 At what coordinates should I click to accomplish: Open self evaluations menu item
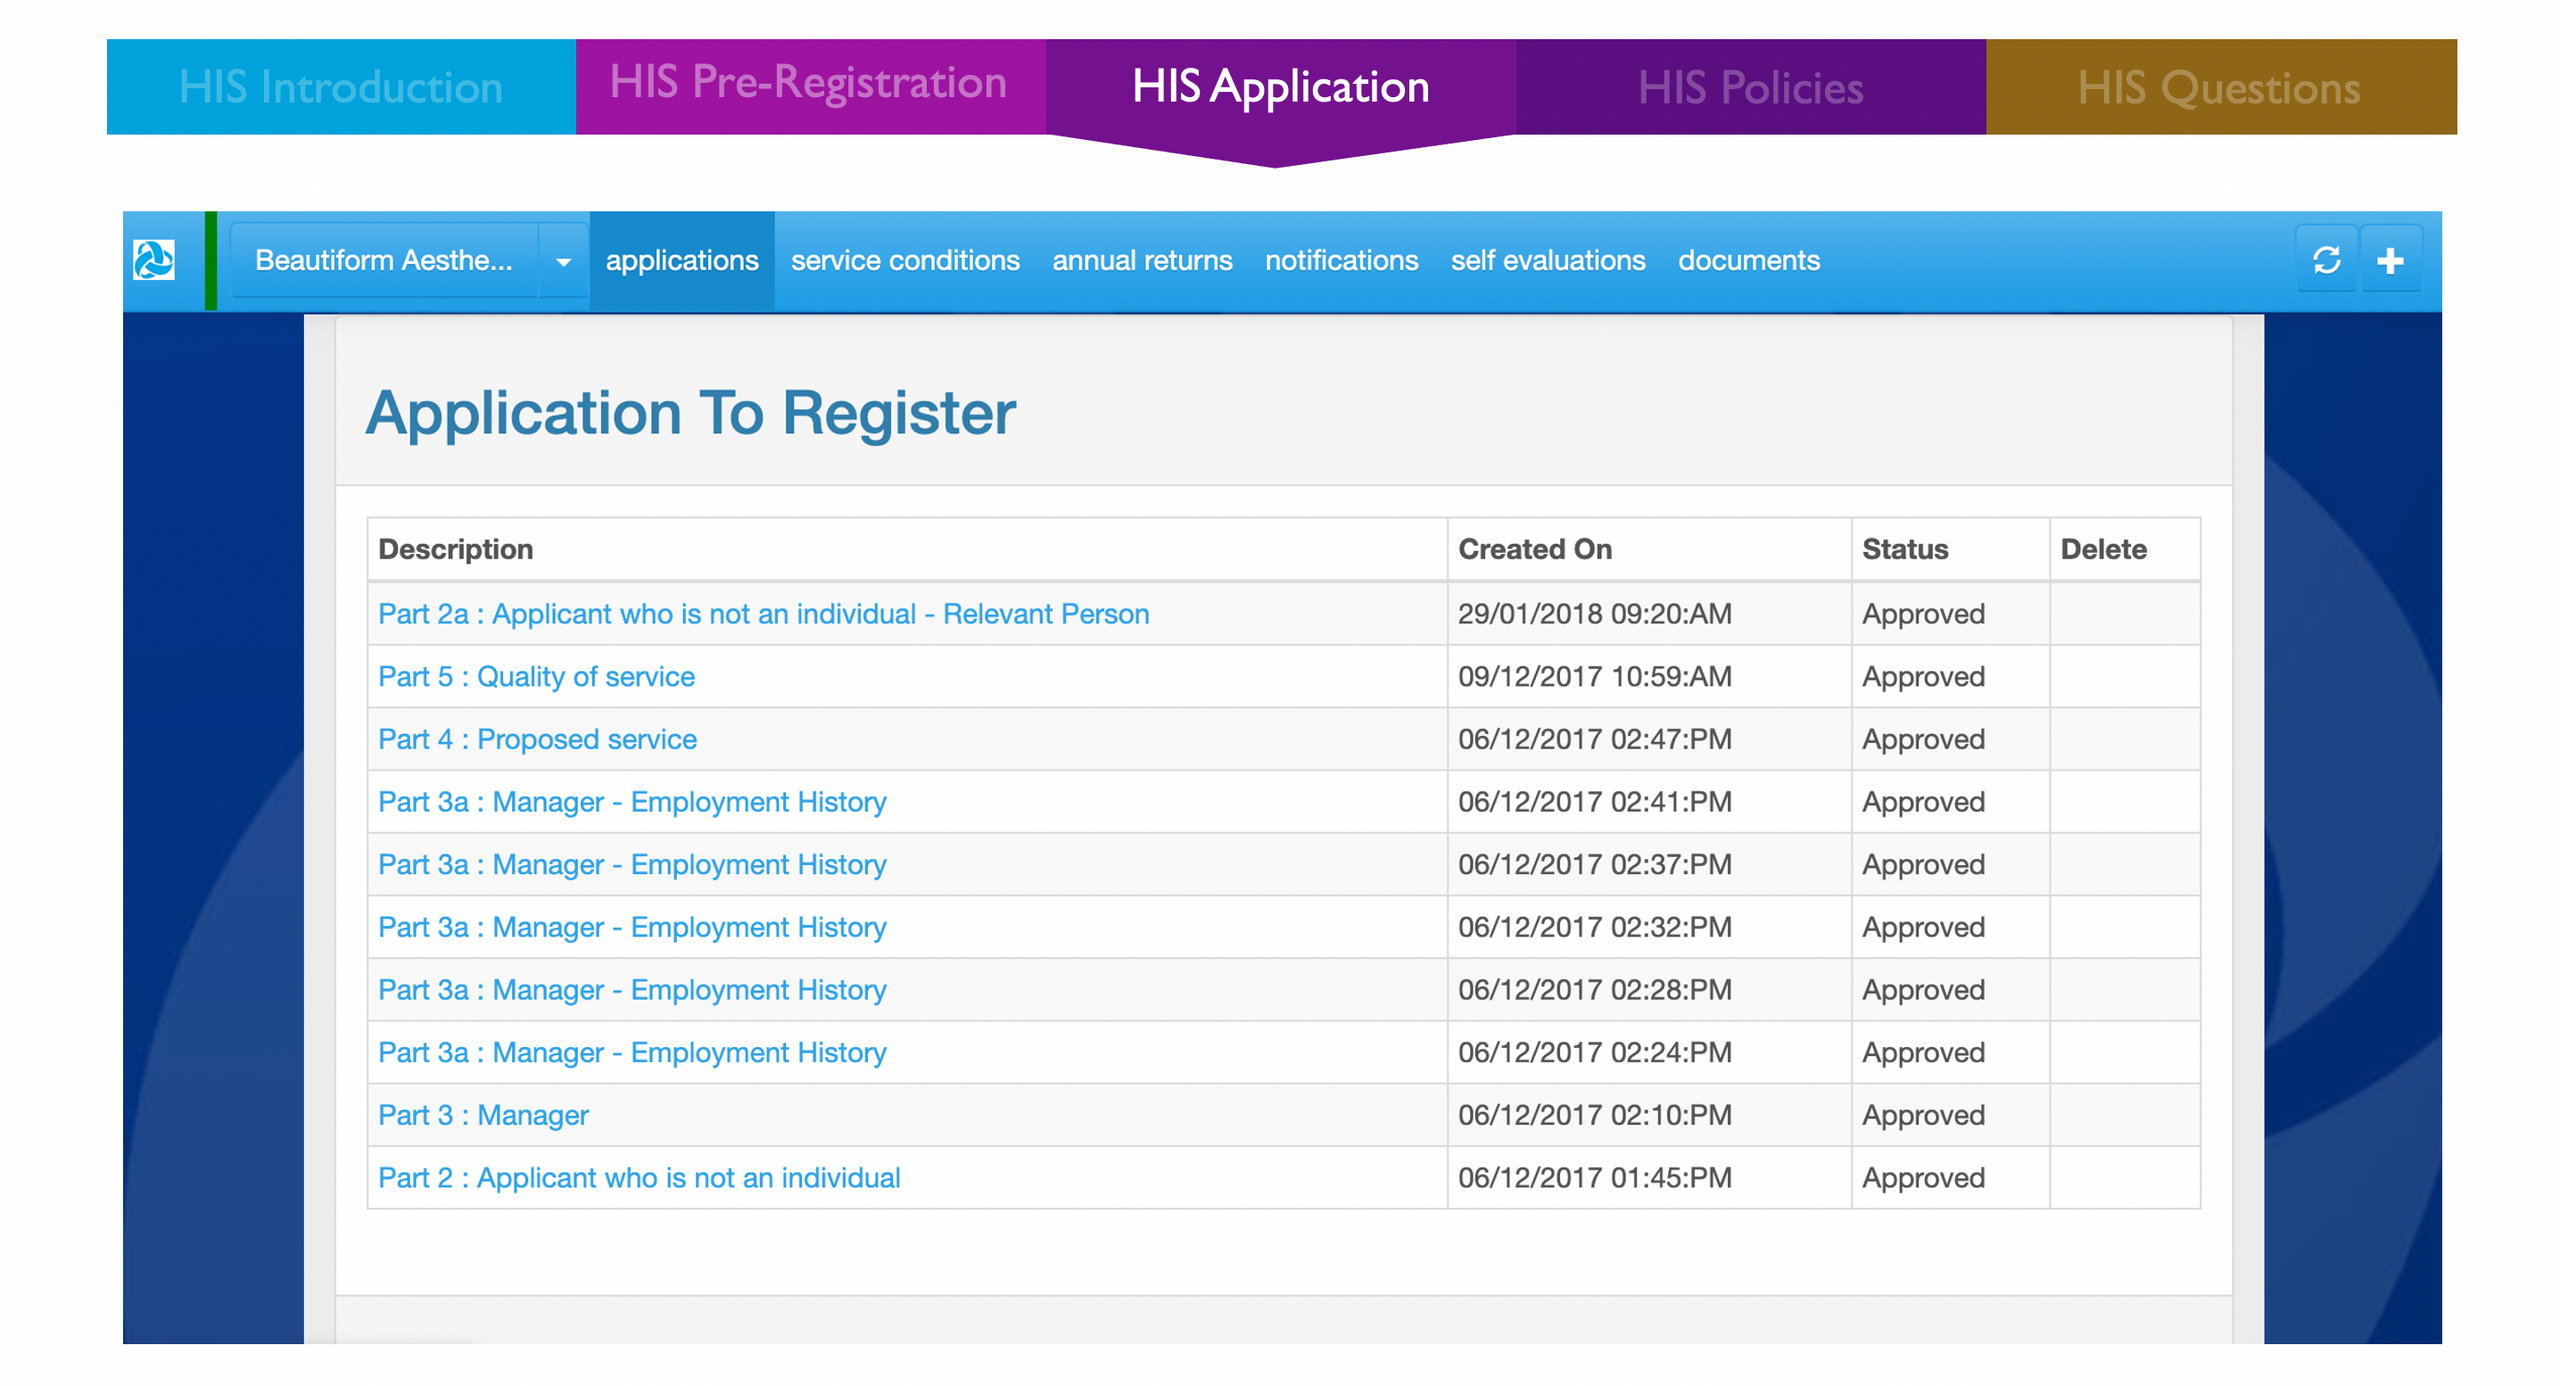click(1548, 260)
